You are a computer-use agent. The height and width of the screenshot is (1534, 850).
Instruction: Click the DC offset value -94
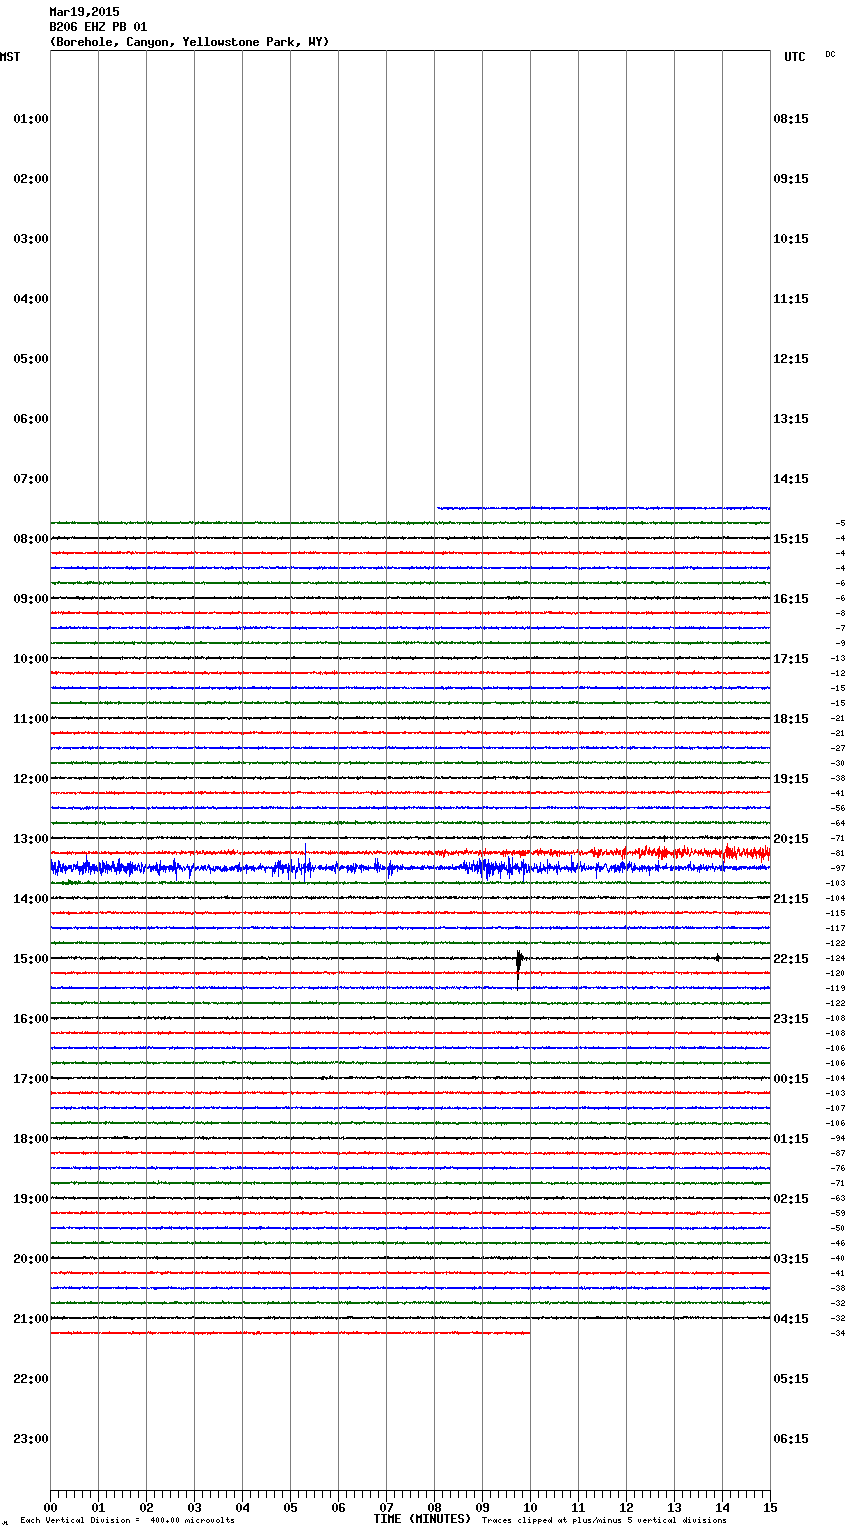click(x=837, y=1139)
